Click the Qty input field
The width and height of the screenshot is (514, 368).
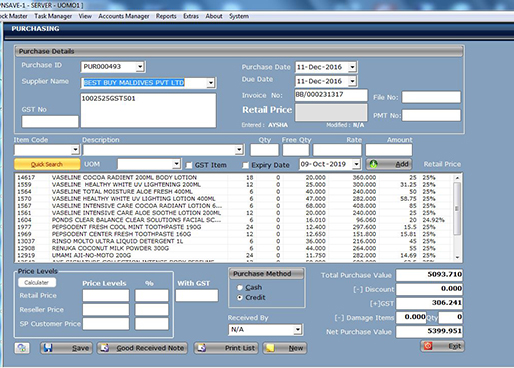[264, 150]
